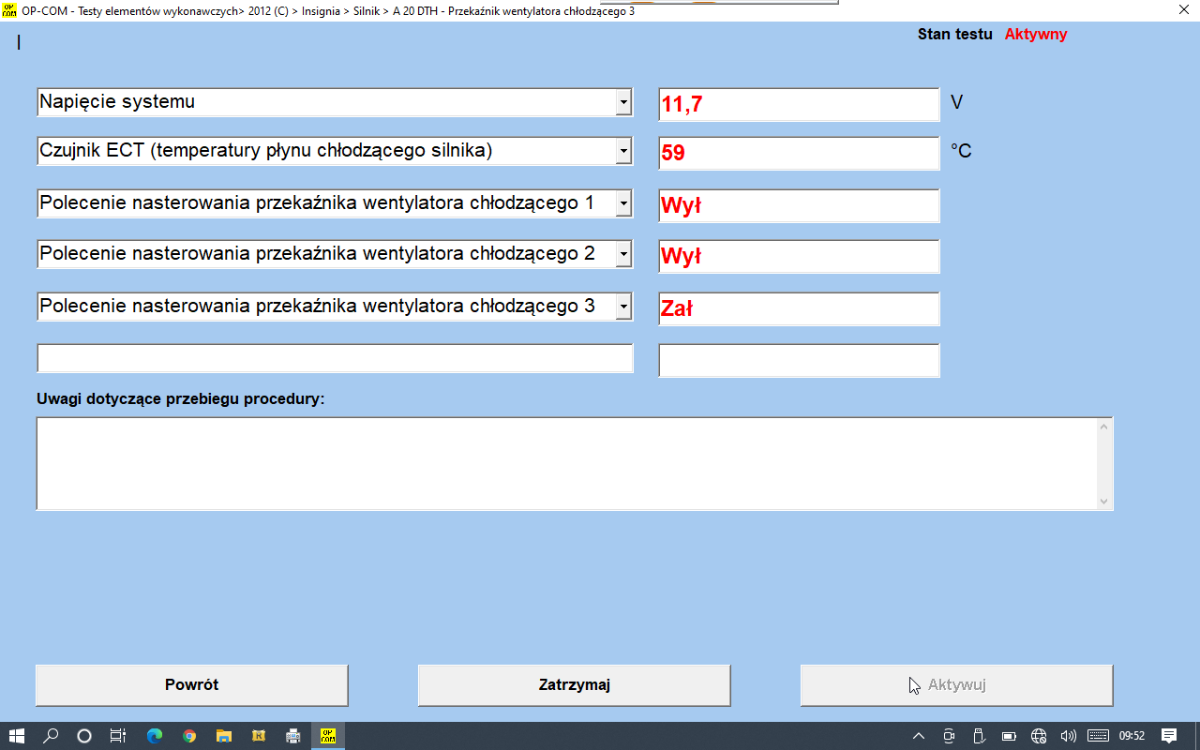Open volume control tray icon
This screenshot has height=750, width=1200.
tap(1068, 736)
